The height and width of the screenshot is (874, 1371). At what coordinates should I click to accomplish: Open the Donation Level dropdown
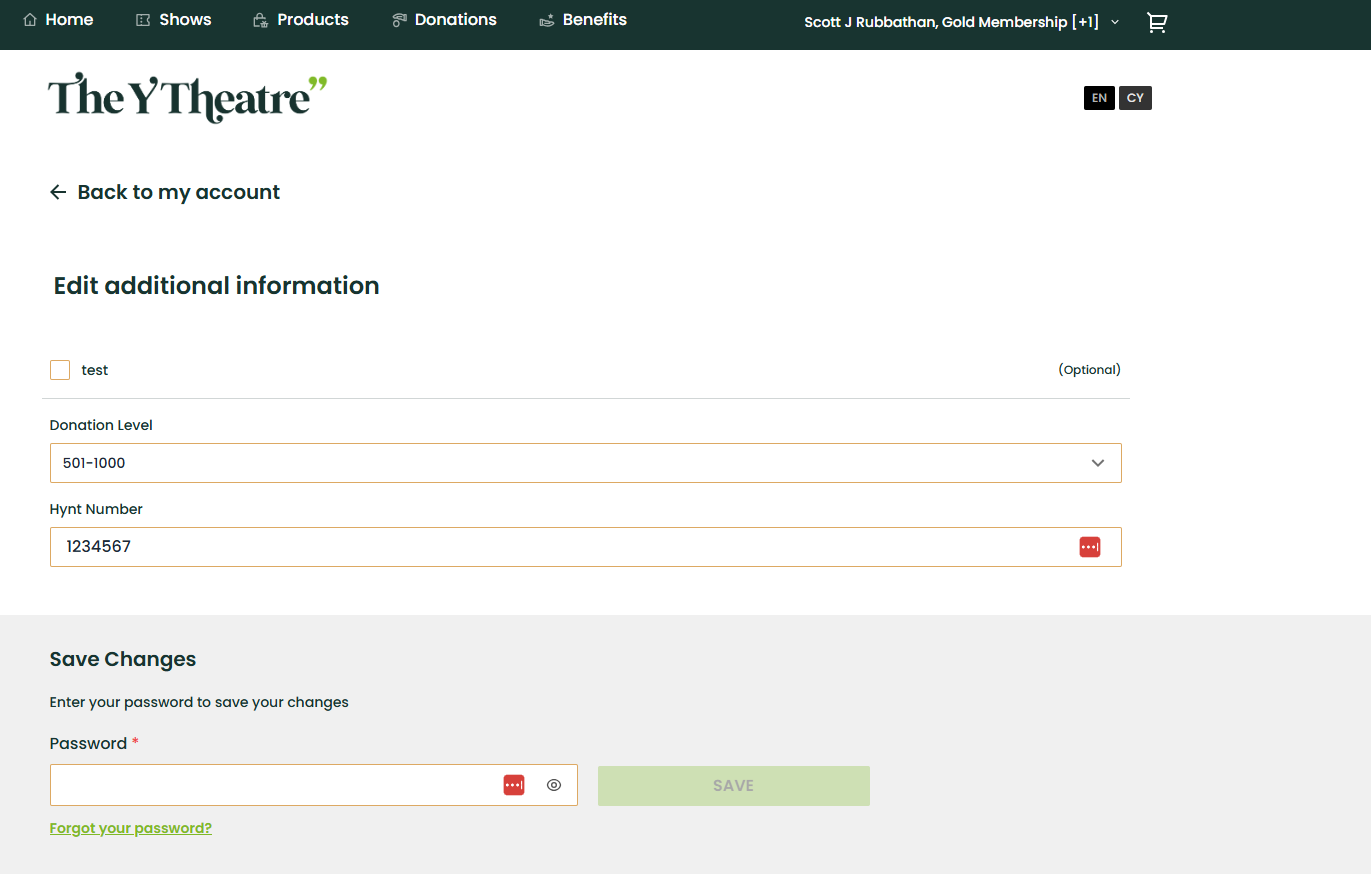(586, 463)
